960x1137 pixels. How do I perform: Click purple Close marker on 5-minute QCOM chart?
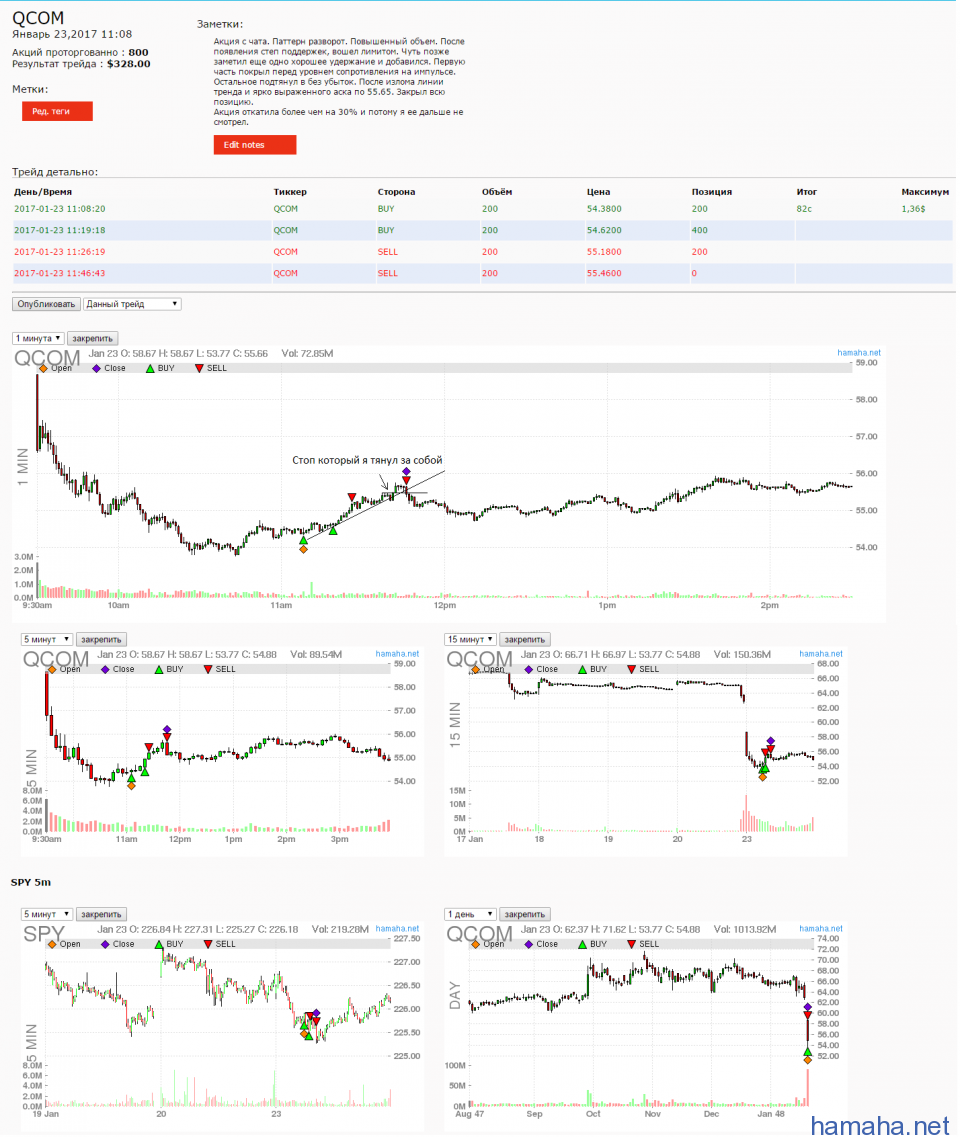pyautogui.click(x=167, y=729)
